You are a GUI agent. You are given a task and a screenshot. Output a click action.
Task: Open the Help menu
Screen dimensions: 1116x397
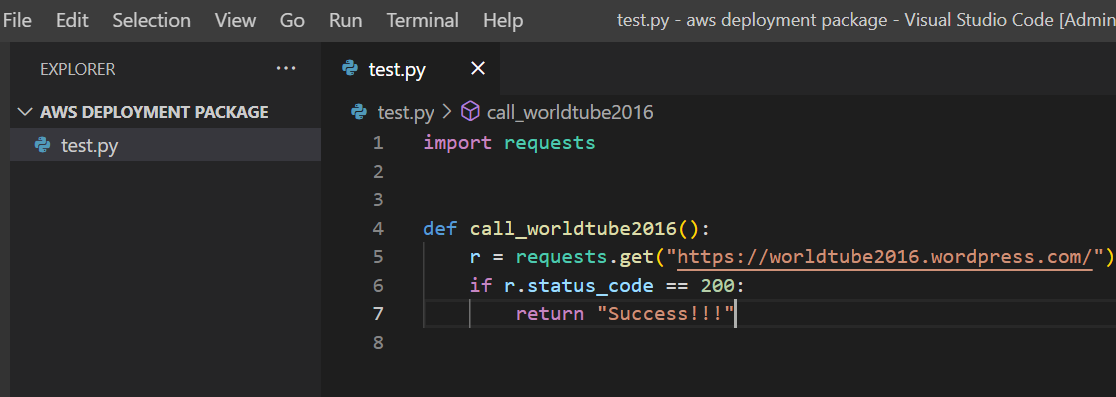[503, 21]
